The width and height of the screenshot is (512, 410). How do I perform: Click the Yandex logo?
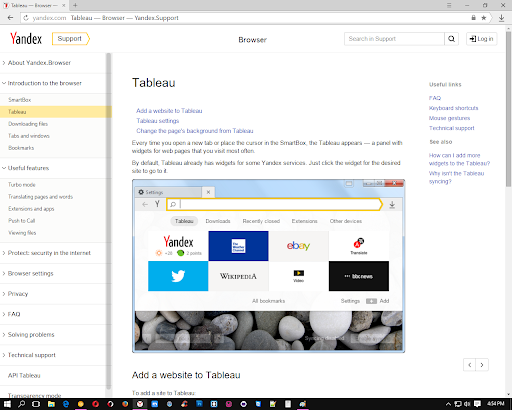point(26,39)
